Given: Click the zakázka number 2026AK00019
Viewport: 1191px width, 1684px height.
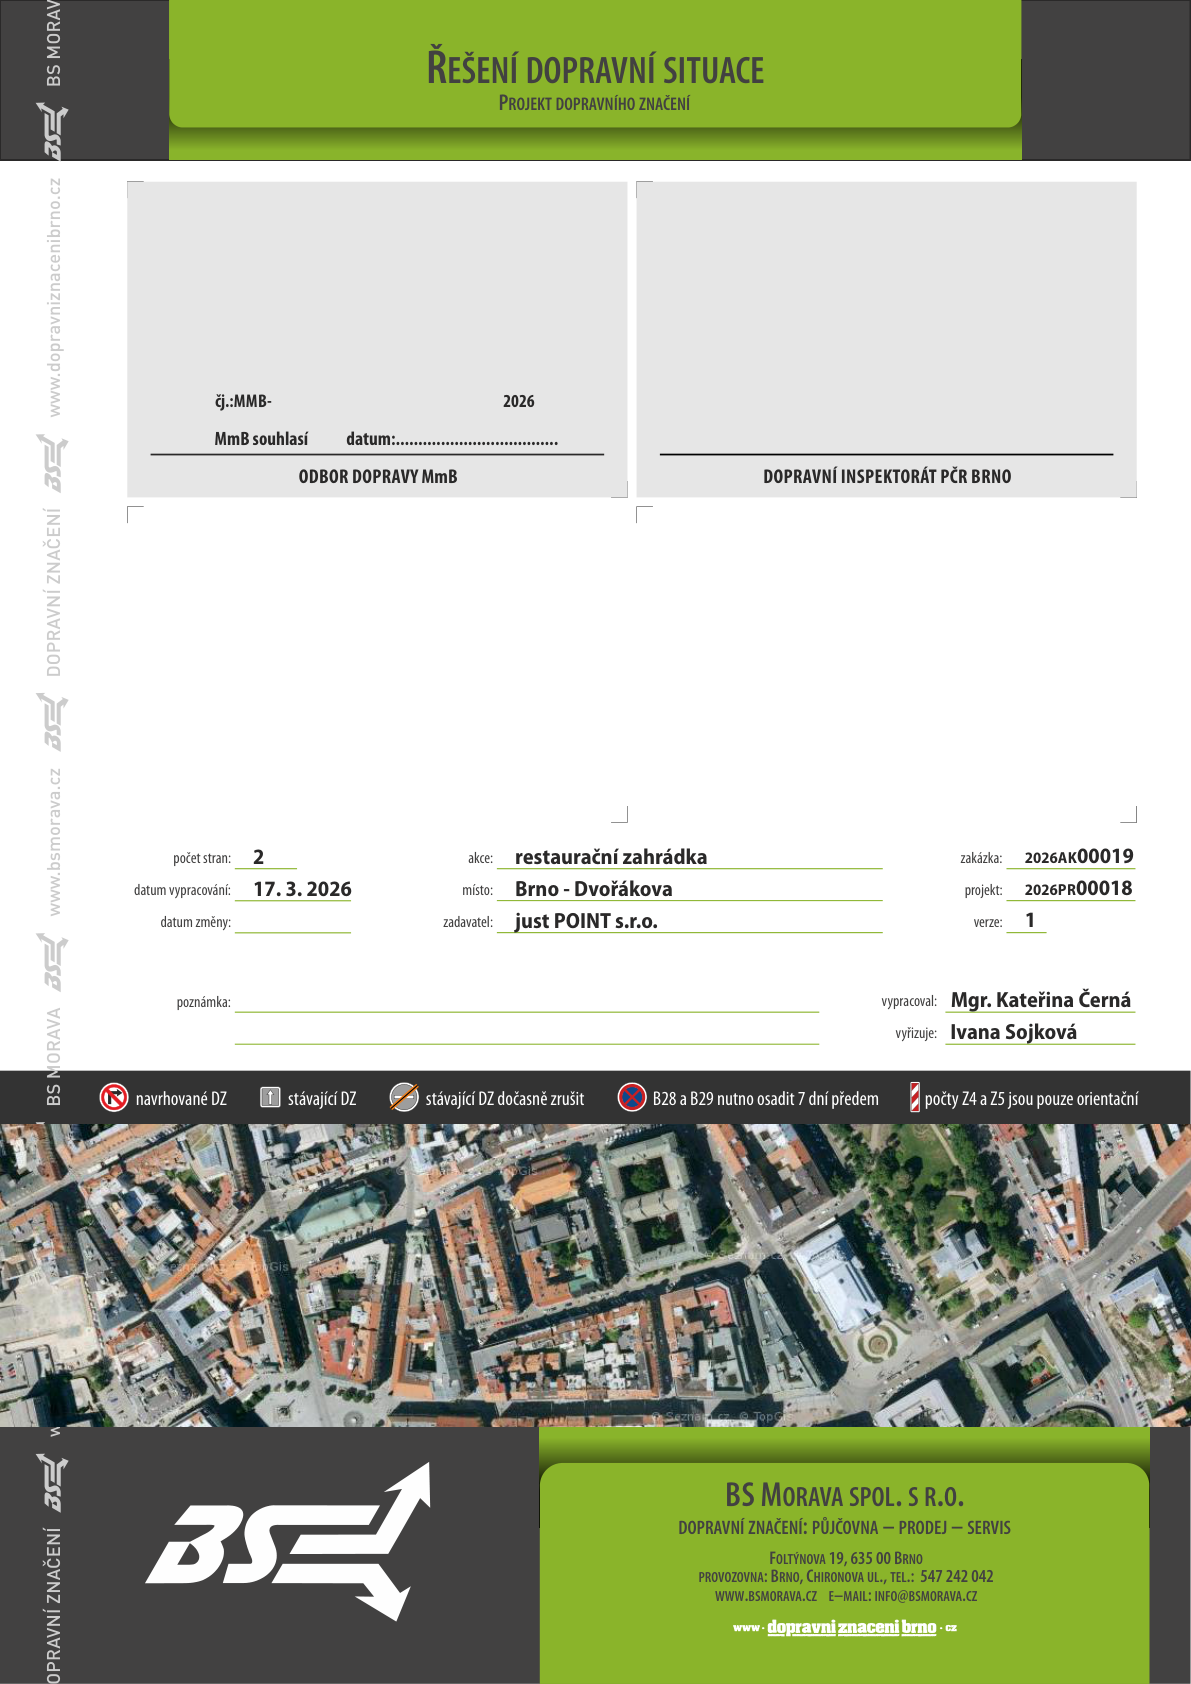Looking at the screenshot, I should [x=1079, y=857].
